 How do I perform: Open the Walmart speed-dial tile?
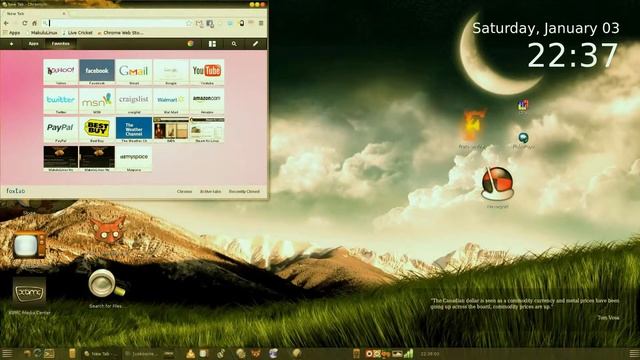[171, 101]
